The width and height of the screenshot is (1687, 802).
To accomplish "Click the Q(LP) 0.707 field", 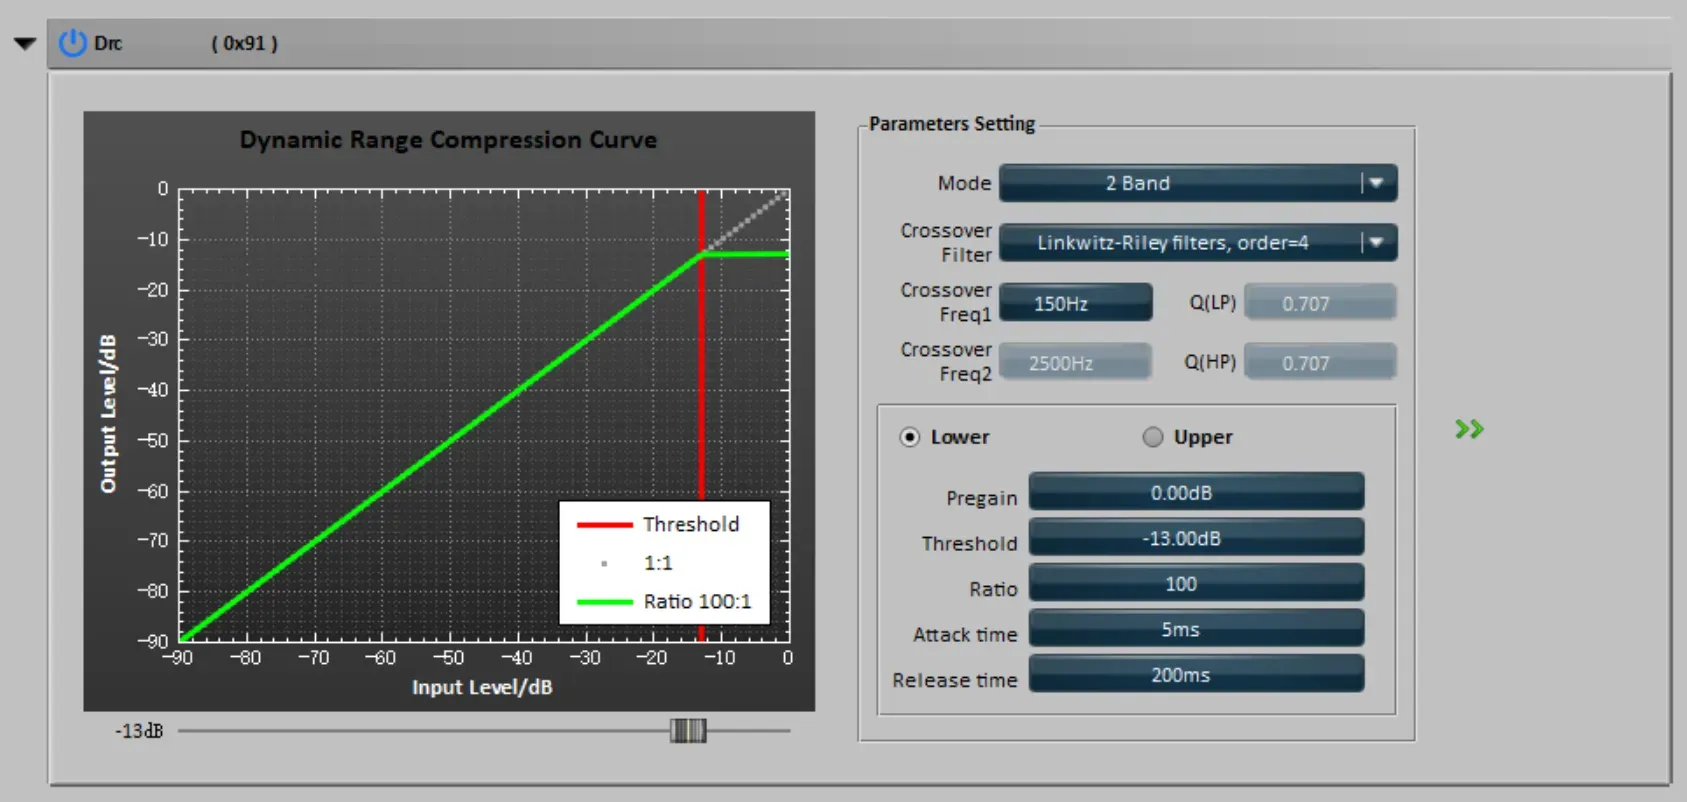I will 1320,302.
